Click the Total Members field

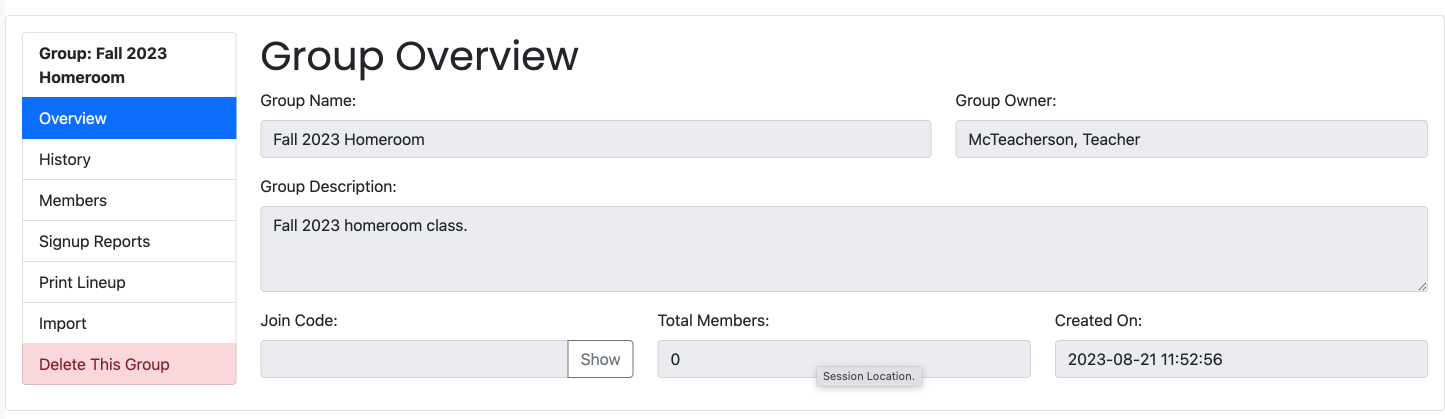[844, 359]
